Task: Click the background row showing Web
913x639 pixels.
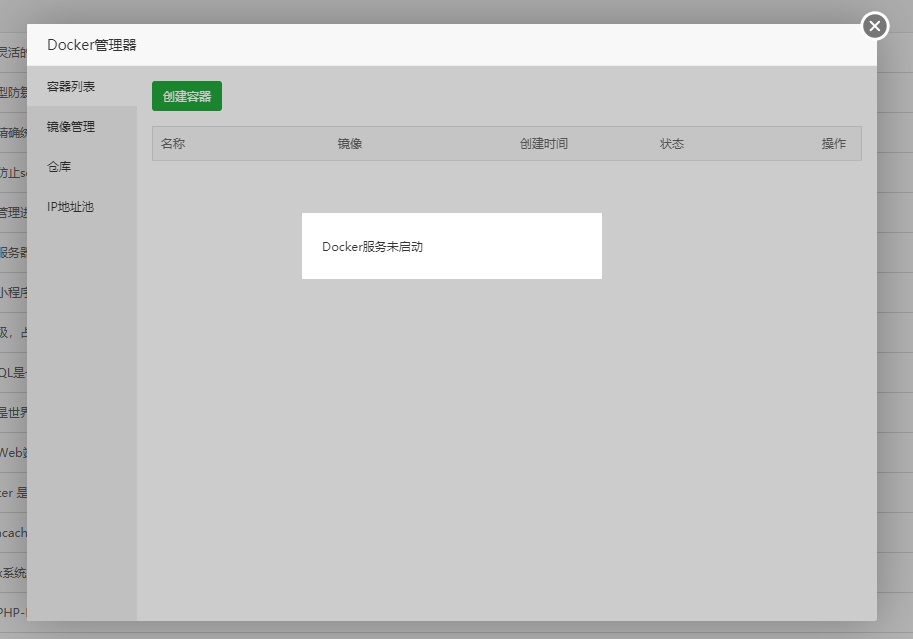Action: (13, 453)
